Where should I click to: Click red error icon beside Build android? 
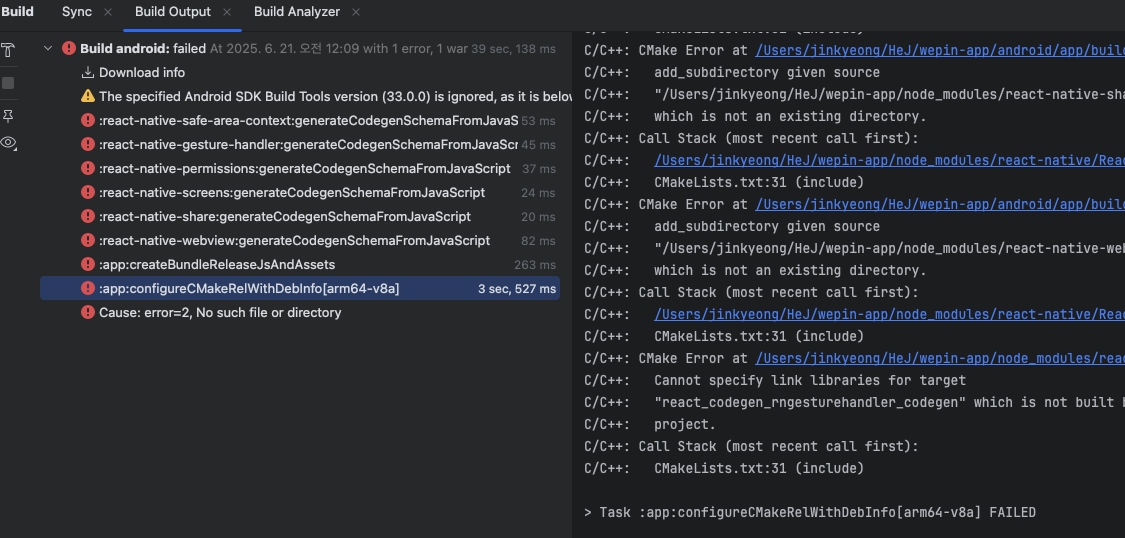[x=69, y=48]
